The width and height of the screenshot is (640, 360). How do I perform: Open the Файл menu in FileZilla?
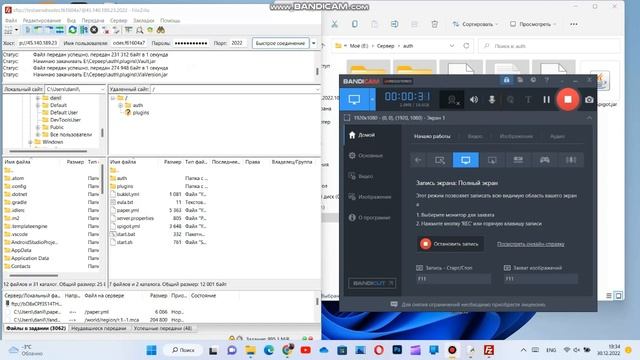11,20
